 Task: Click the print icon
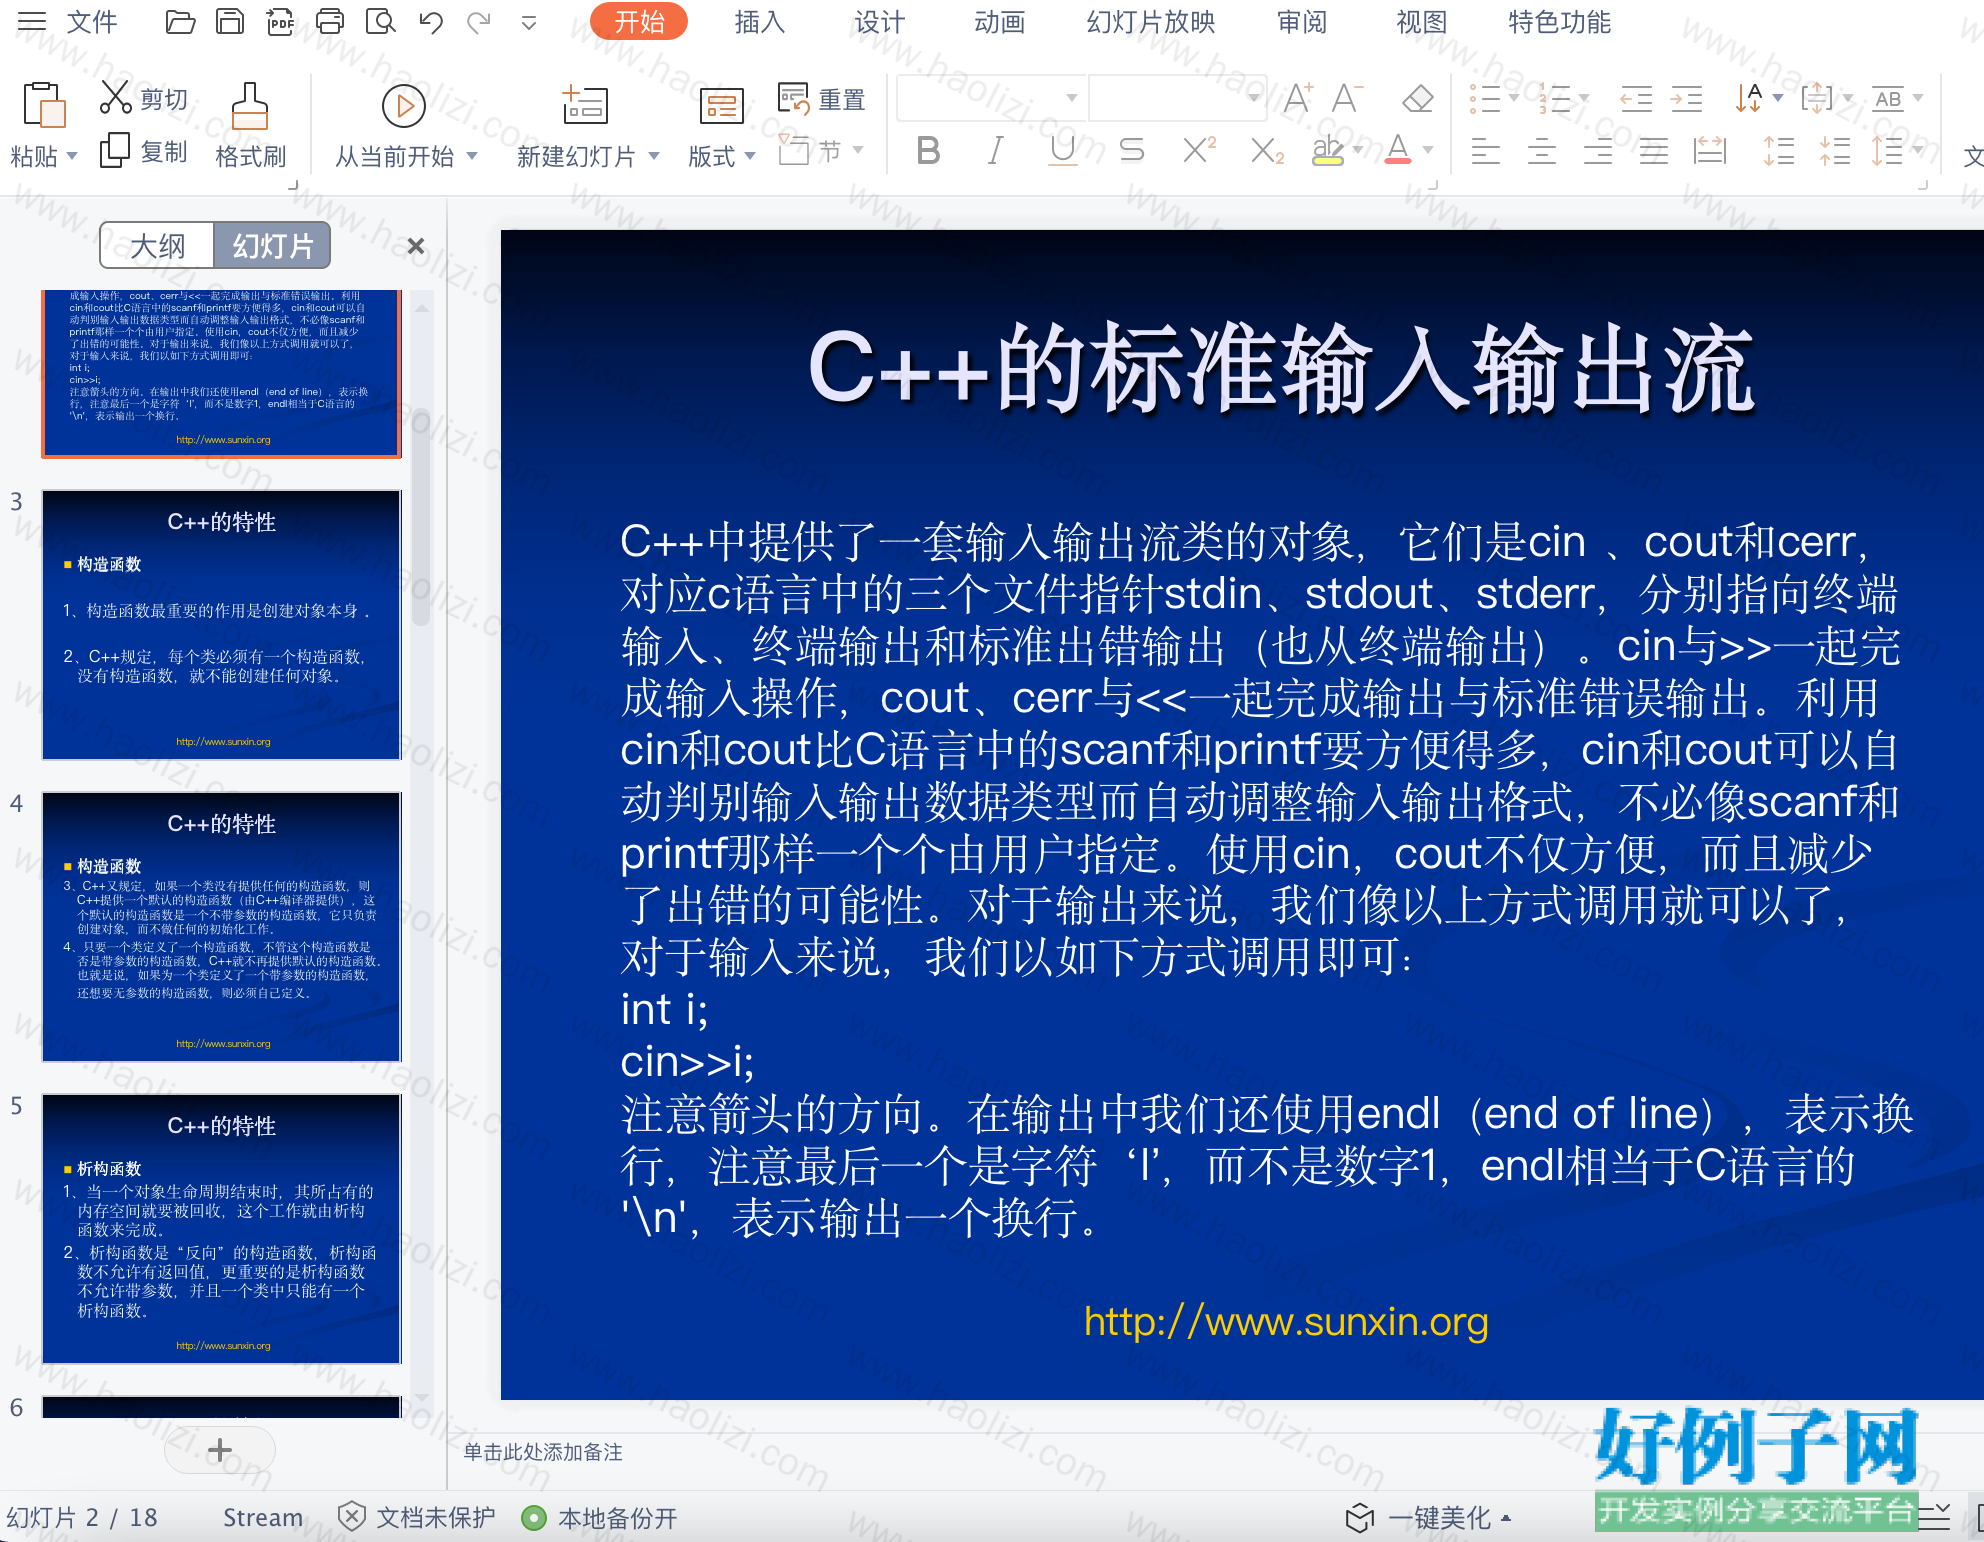pyautogui.click(x=330, y=21)
